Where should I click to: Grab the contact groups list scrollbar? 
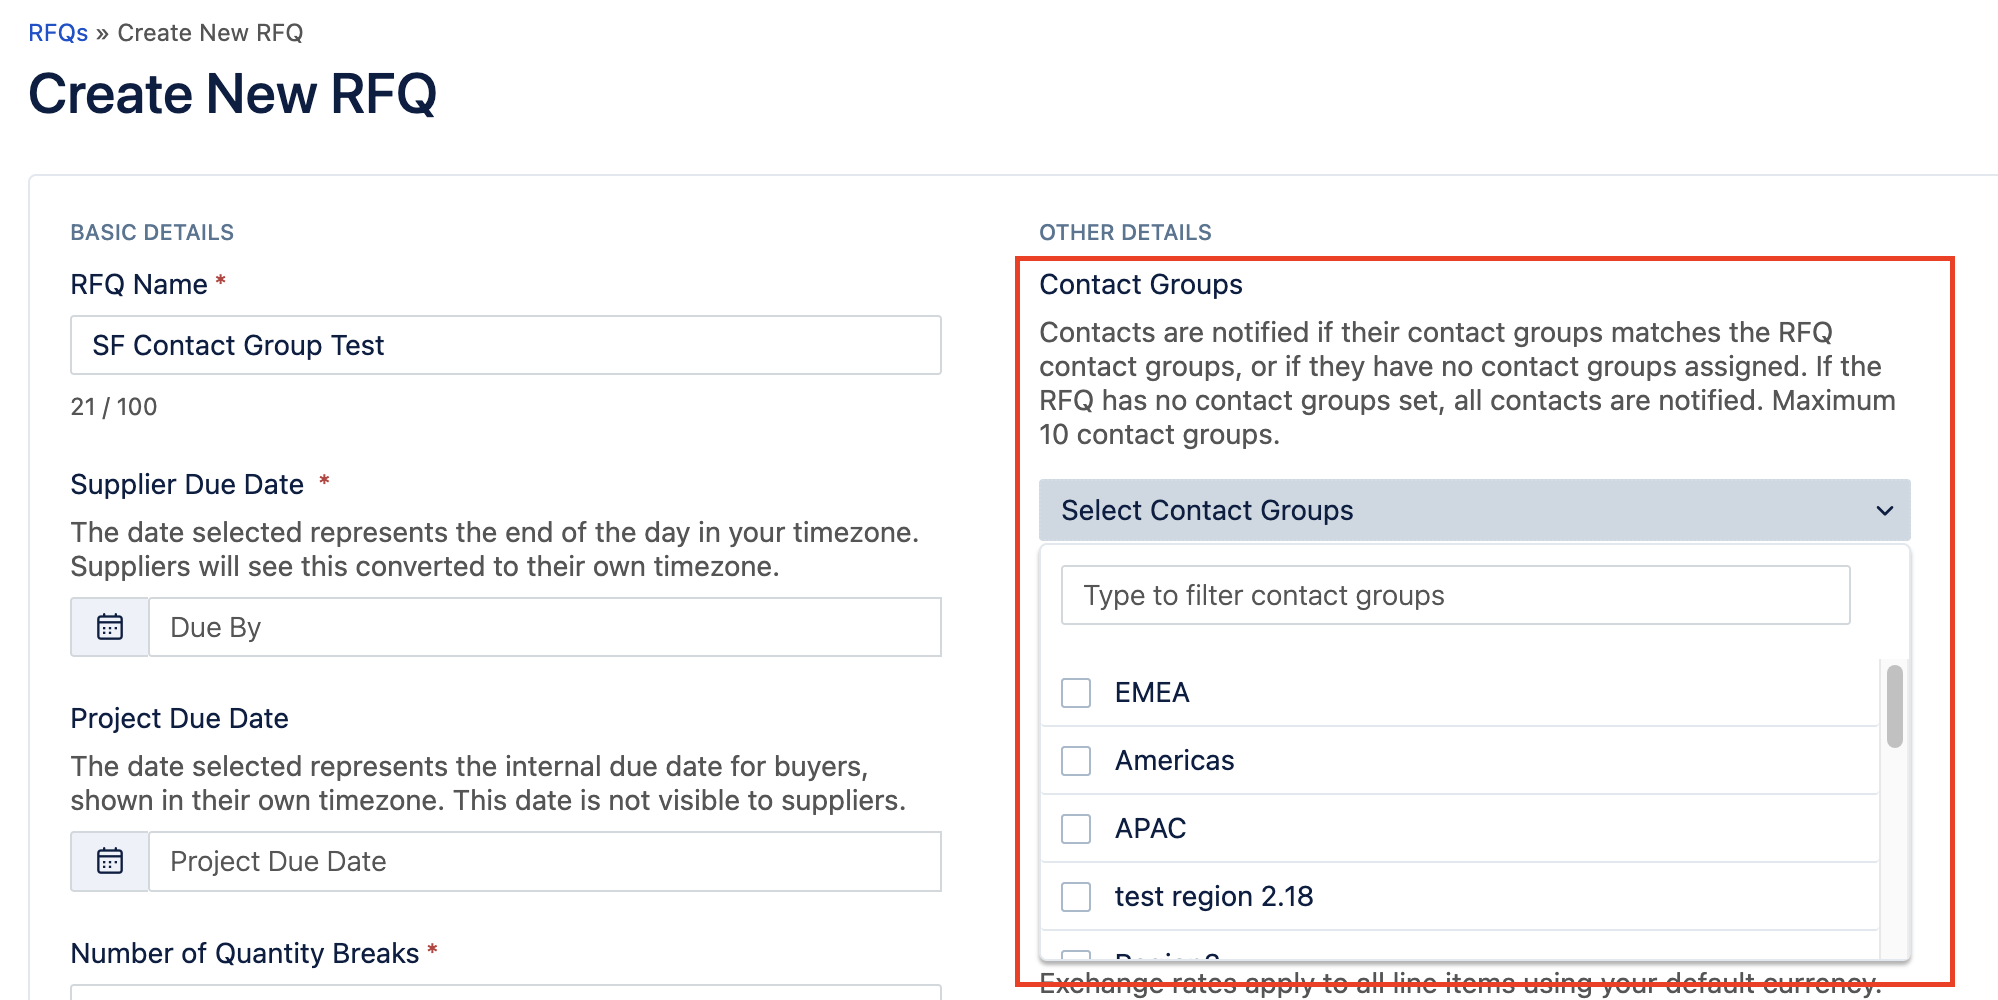tap(1894, 706)
